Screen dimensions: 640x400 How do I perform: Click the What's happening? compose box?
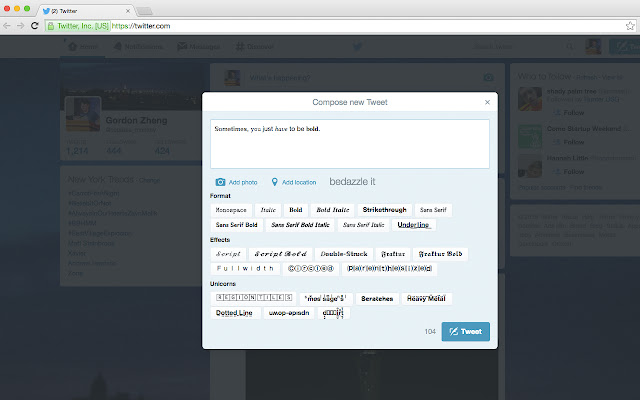click(361, 78)
